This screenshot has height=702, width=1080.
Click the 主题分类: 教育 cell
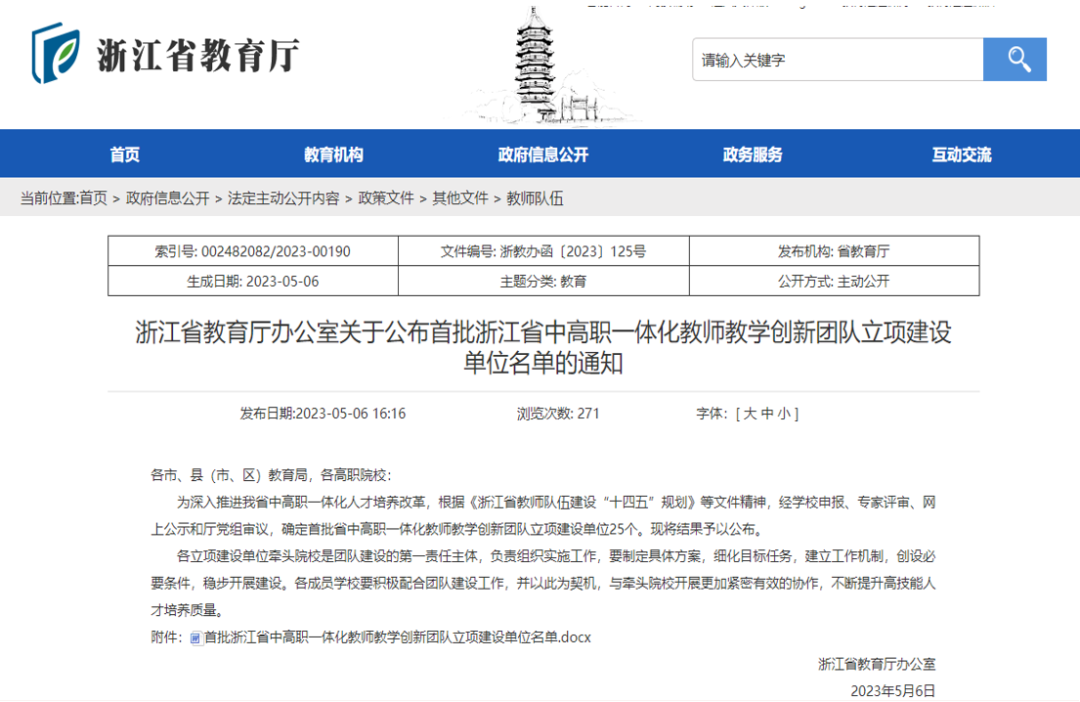coord(543,281)
